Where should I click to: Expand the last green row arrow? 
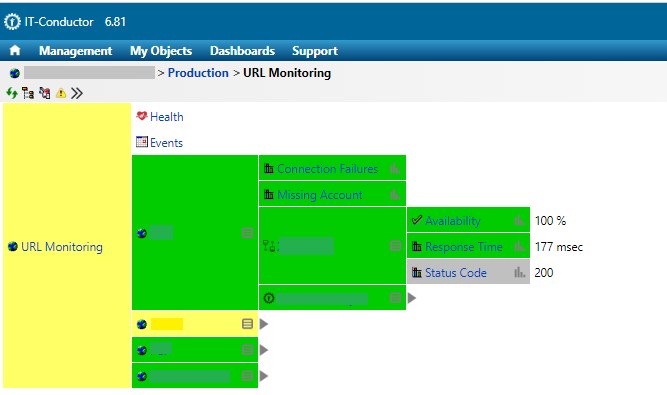coord(264,376)
